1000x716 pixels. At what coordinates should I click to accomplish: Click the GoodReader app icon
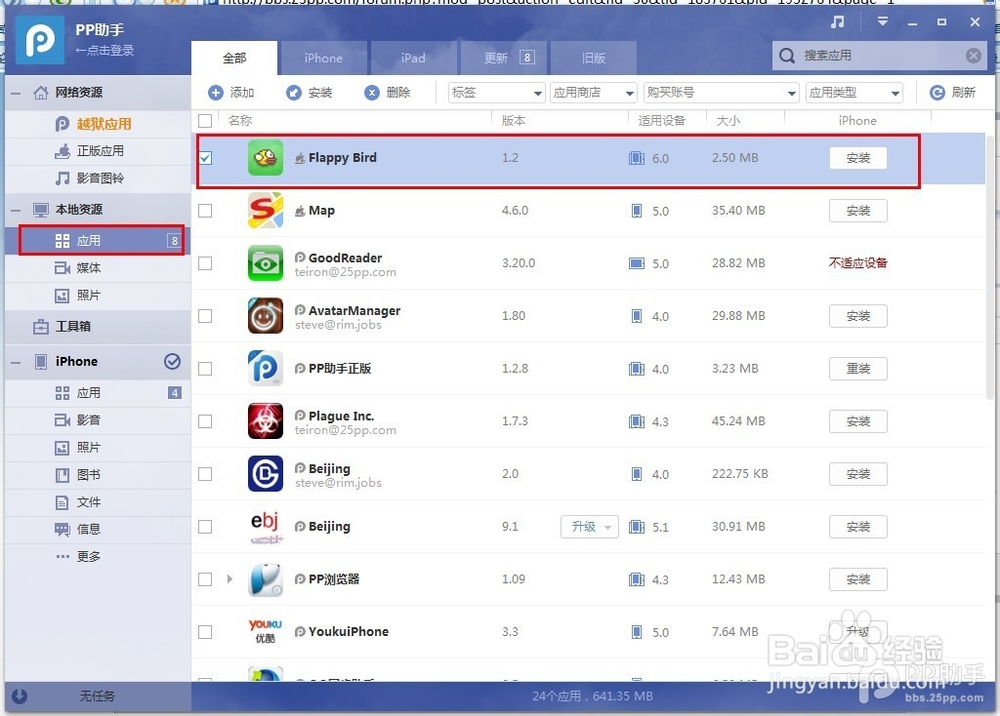[x=265, y=263]
